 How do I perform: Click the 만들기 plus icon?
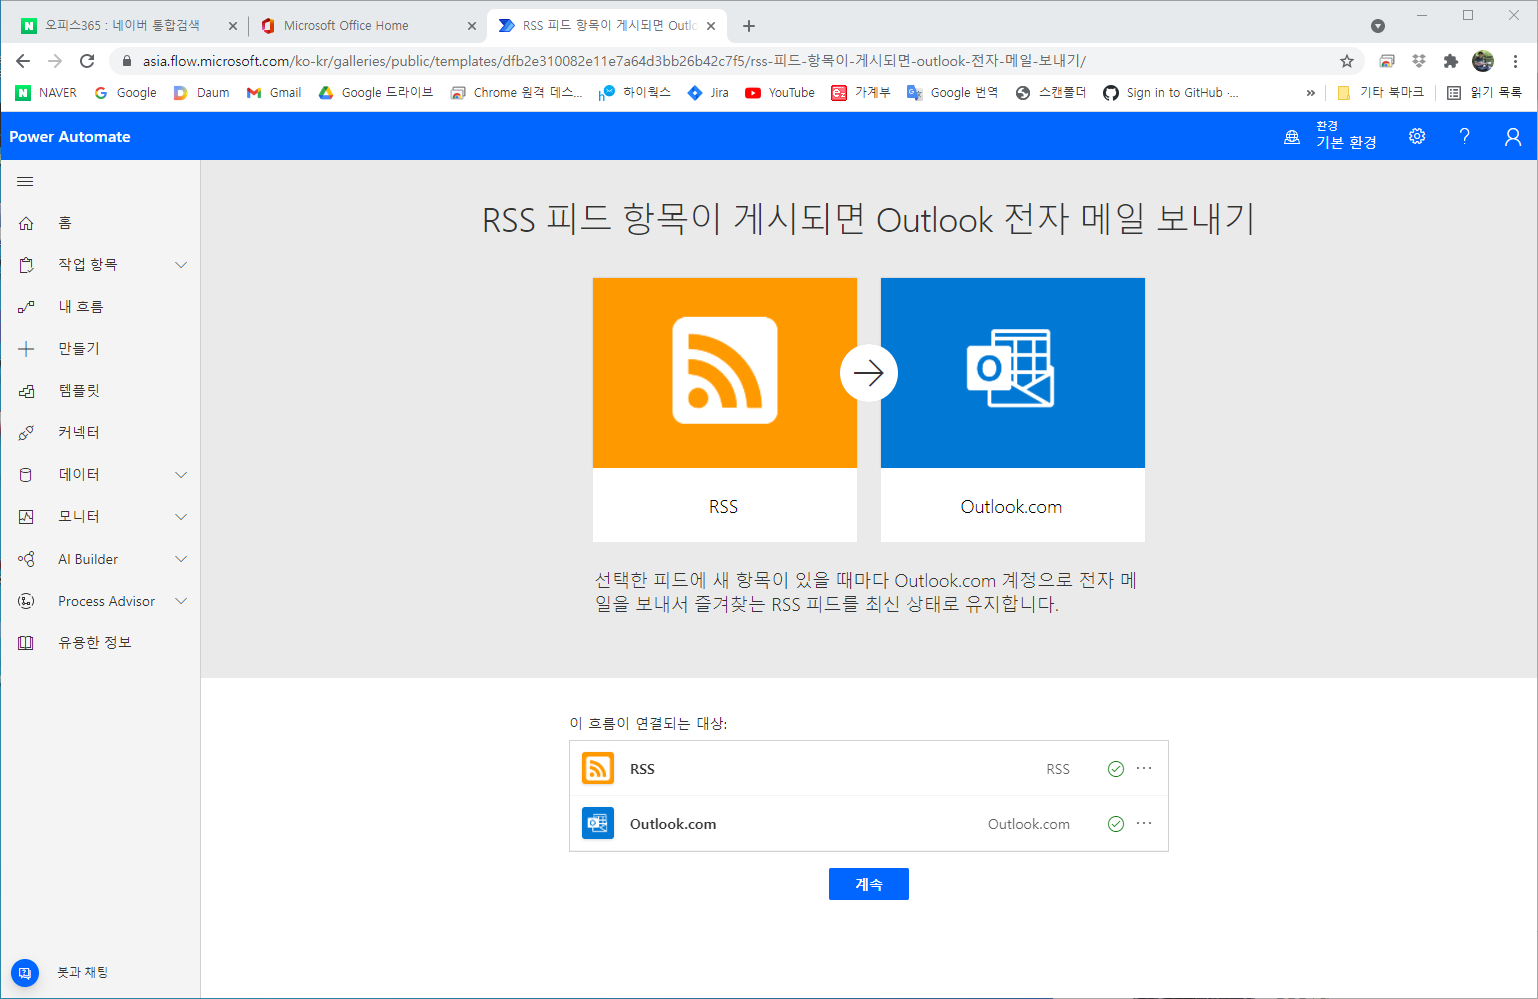(x=26, y=349)
